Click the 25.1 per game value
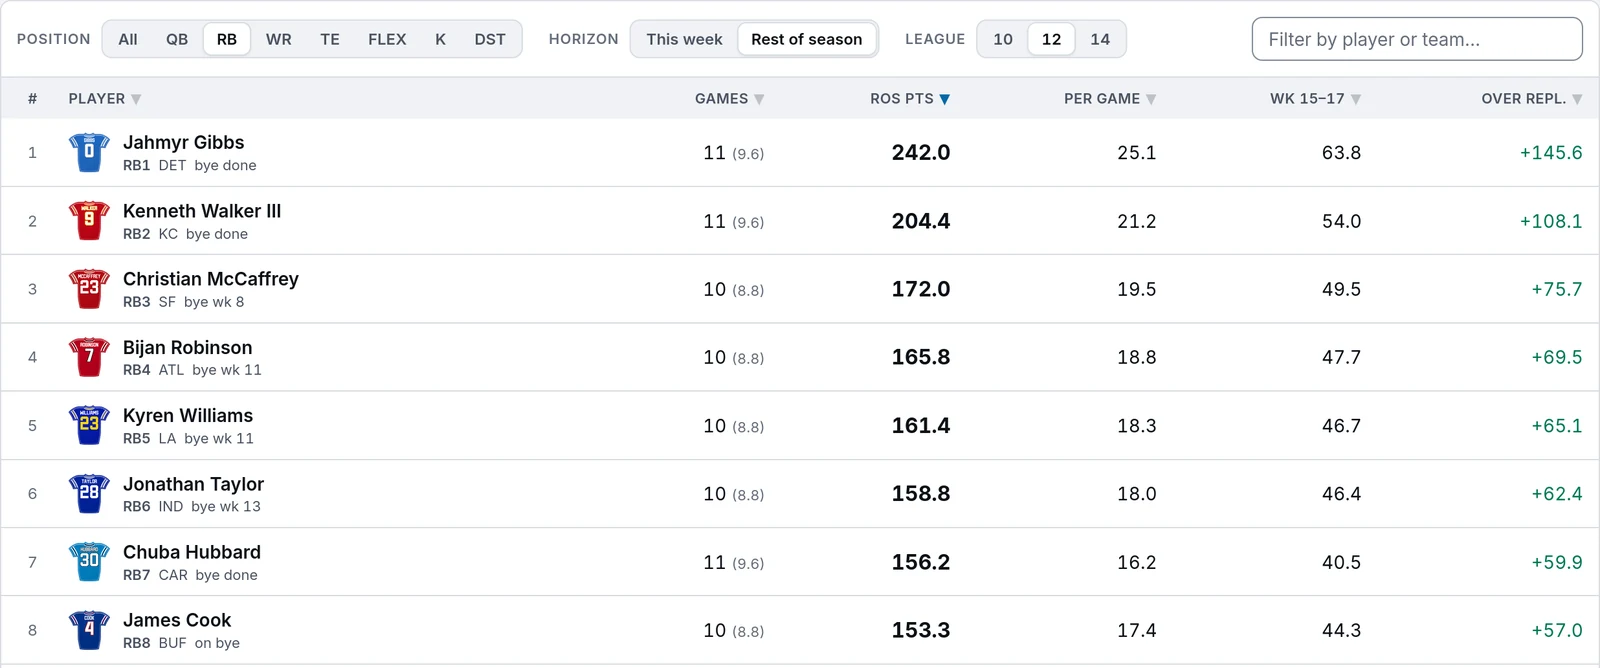This screenshot has height=668, width=1600. tap(1137, 153)
